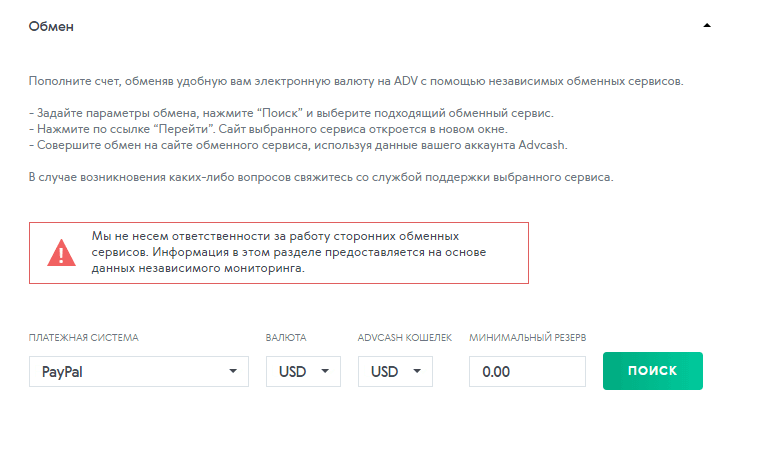Click the ADVCASH КОШЕЛЕК label
This screenshot has height=465, width=766.
point(404,338)
